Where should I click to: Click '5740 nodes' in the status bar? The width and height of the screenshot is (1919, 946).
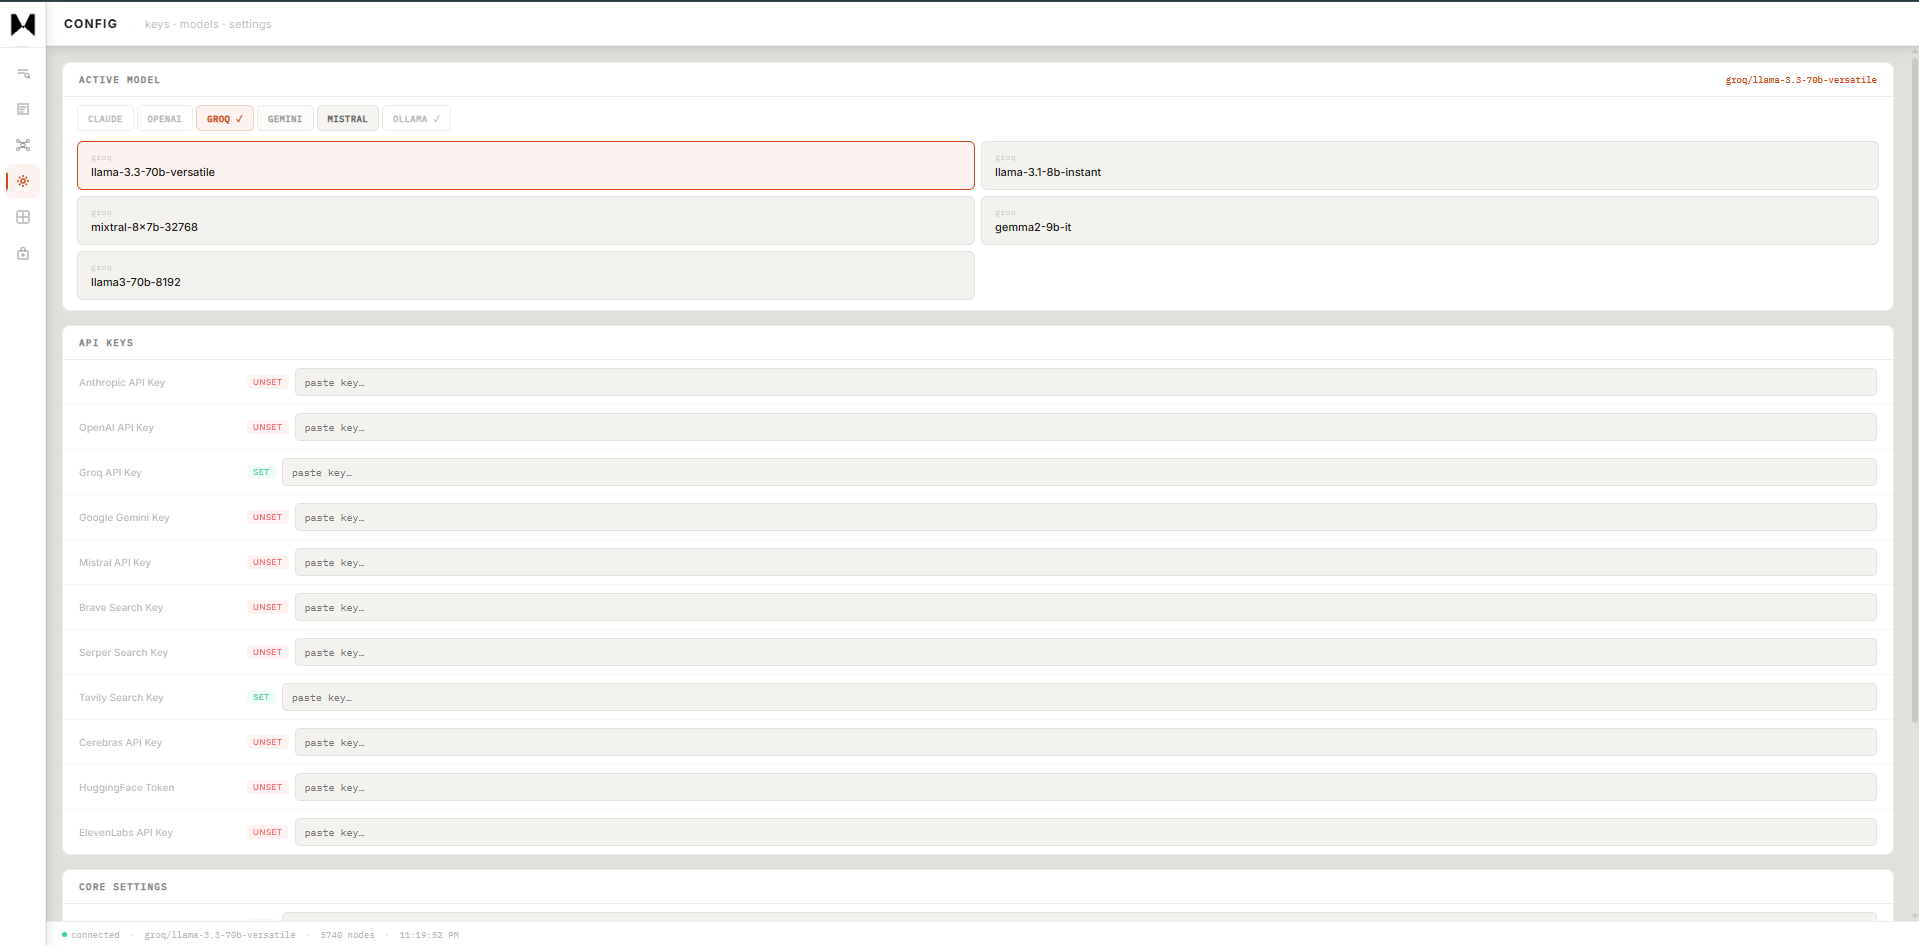347,935
